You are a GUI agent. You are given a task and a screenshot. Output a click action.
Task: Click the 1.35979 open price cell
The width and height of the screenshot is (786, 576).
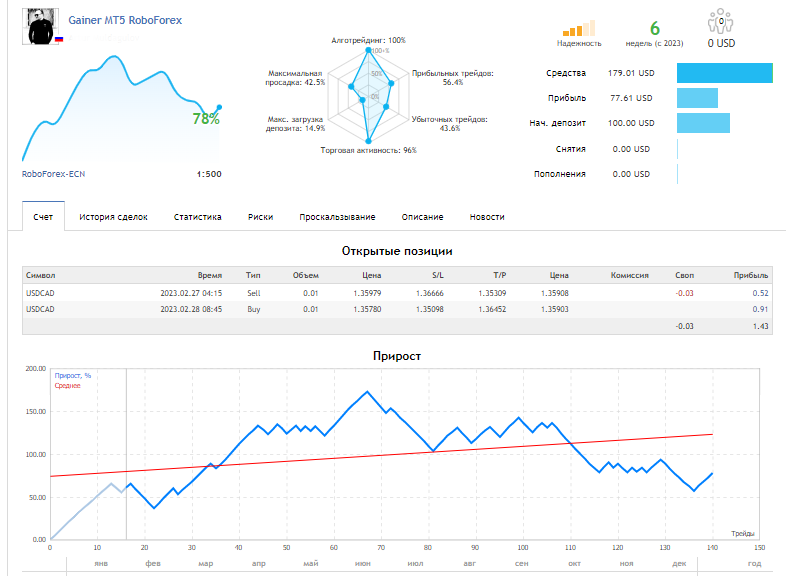[367, 293]
